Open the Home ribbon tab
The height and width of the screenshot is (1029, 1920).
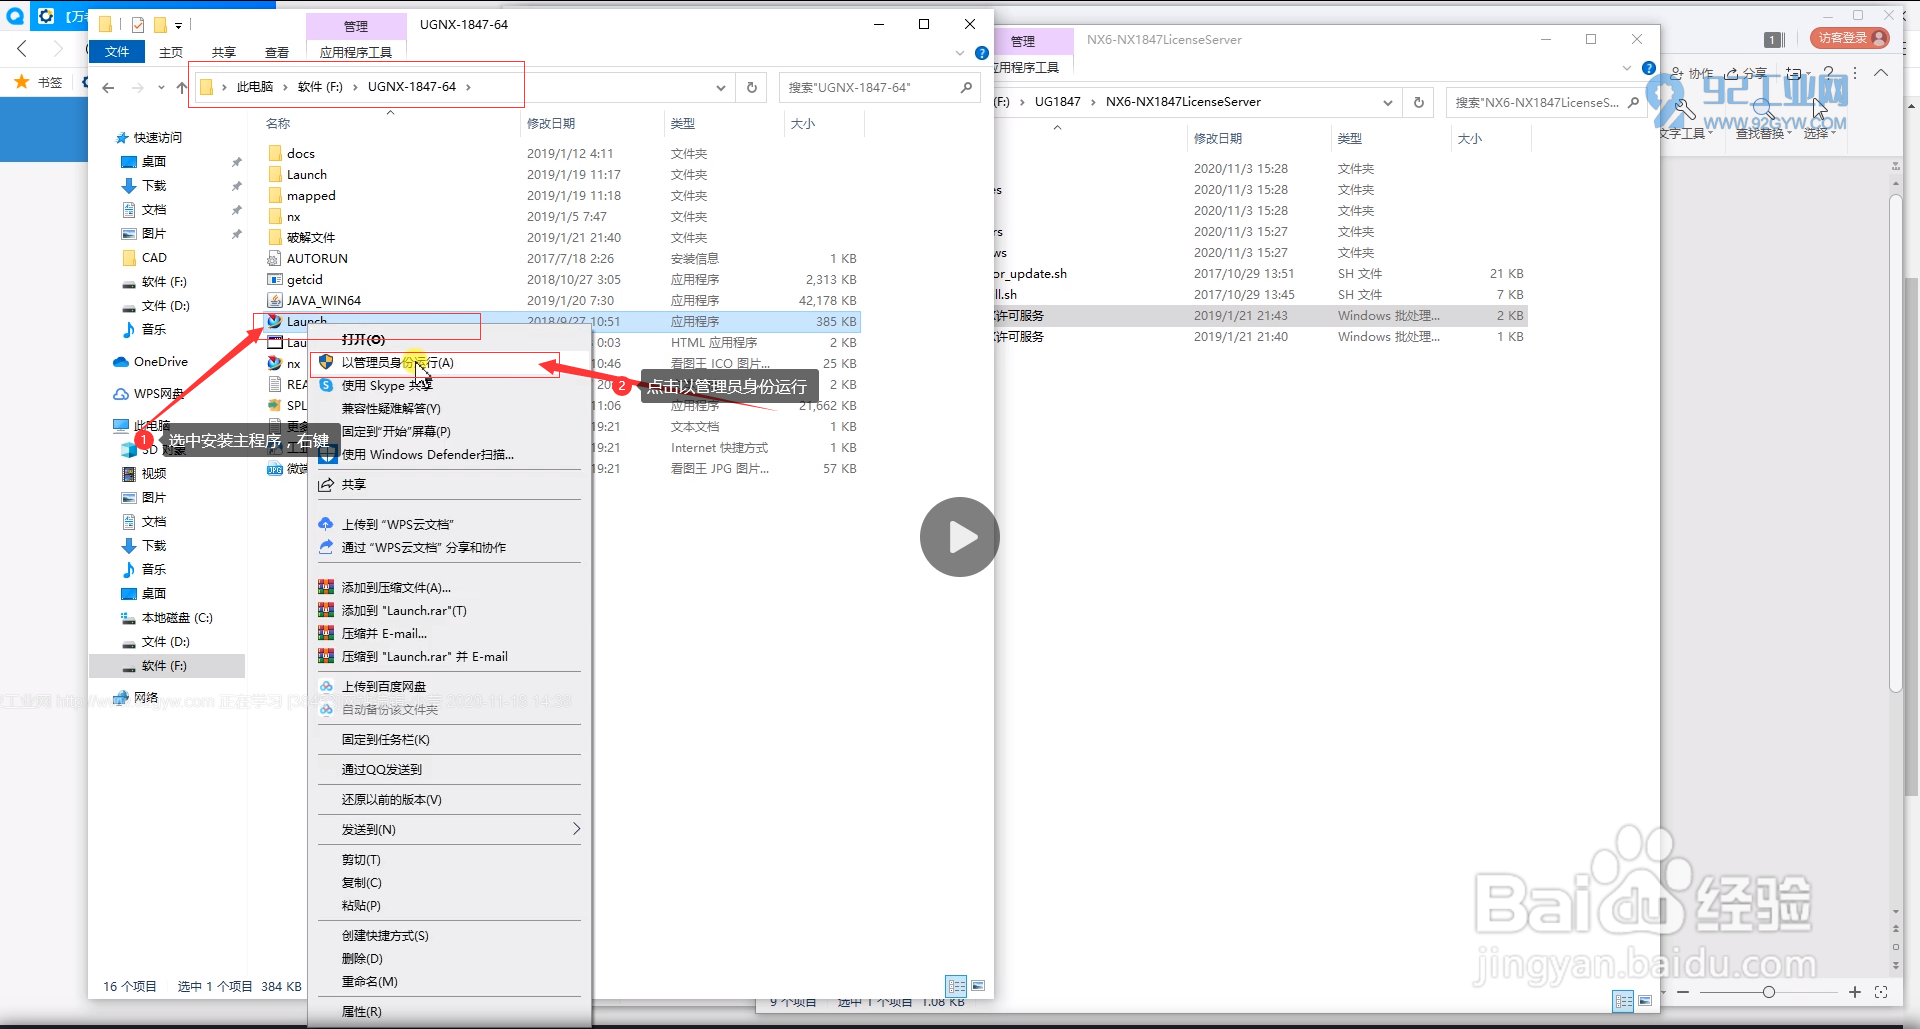click(171, 52)
